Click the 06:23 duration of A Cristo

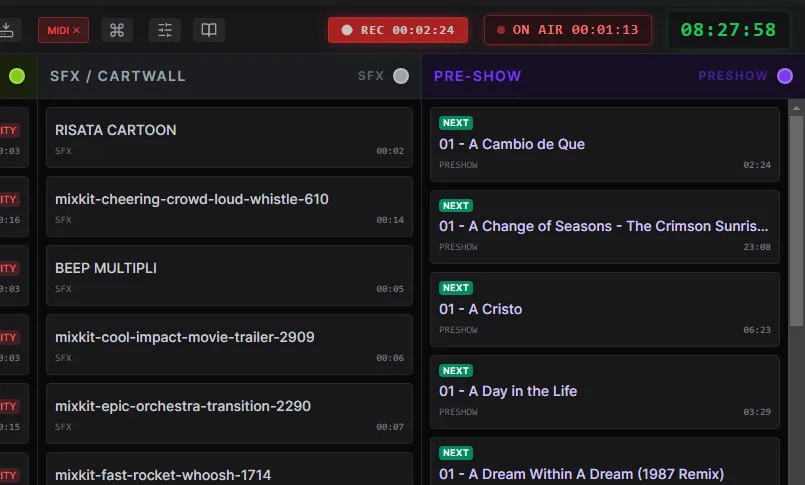point(757,329)
